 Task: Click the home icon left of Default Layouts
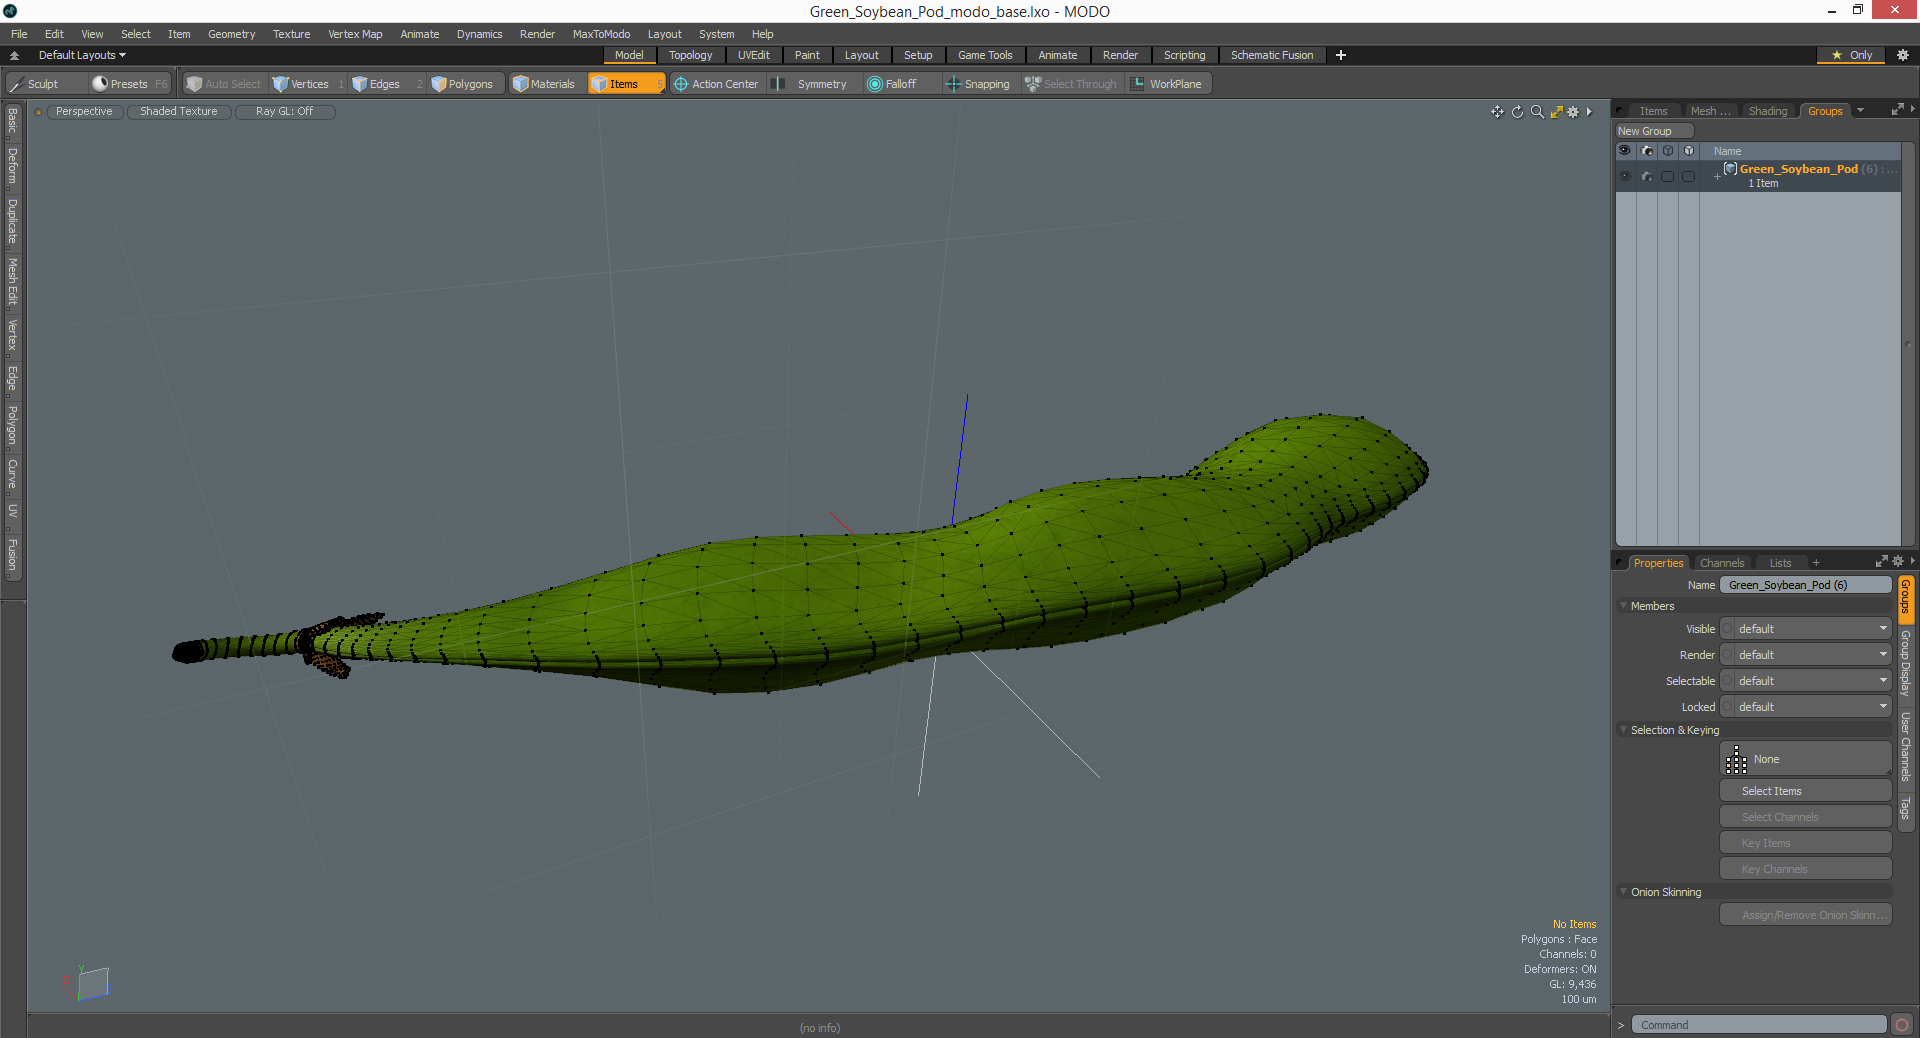(14, 55)
